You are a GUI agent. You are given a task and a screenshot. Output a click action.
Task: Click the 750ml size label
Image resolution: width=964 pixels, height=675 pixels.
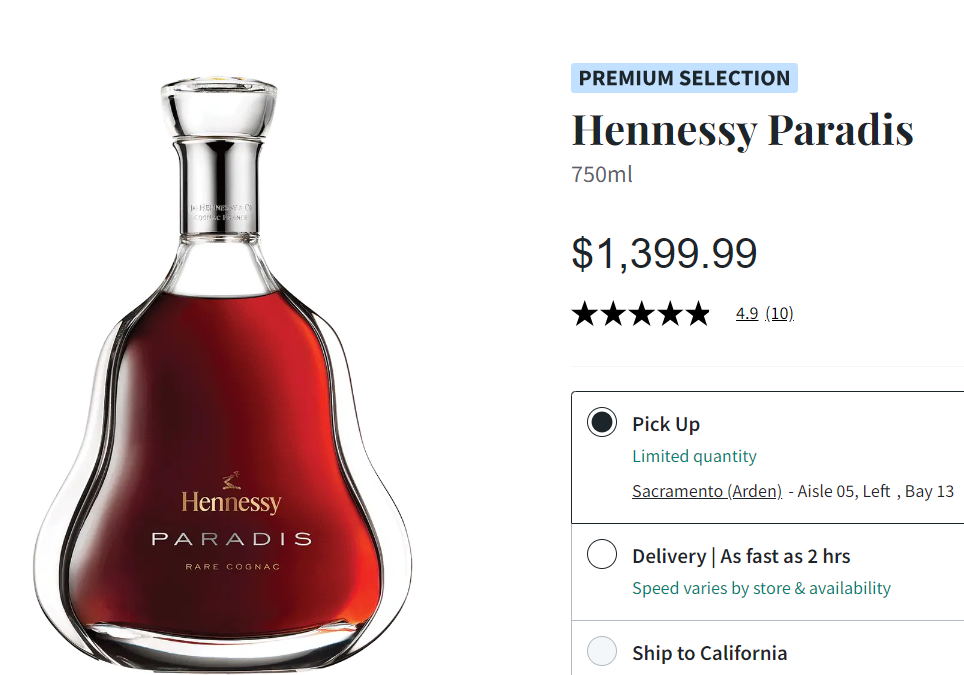click(602, 174)
